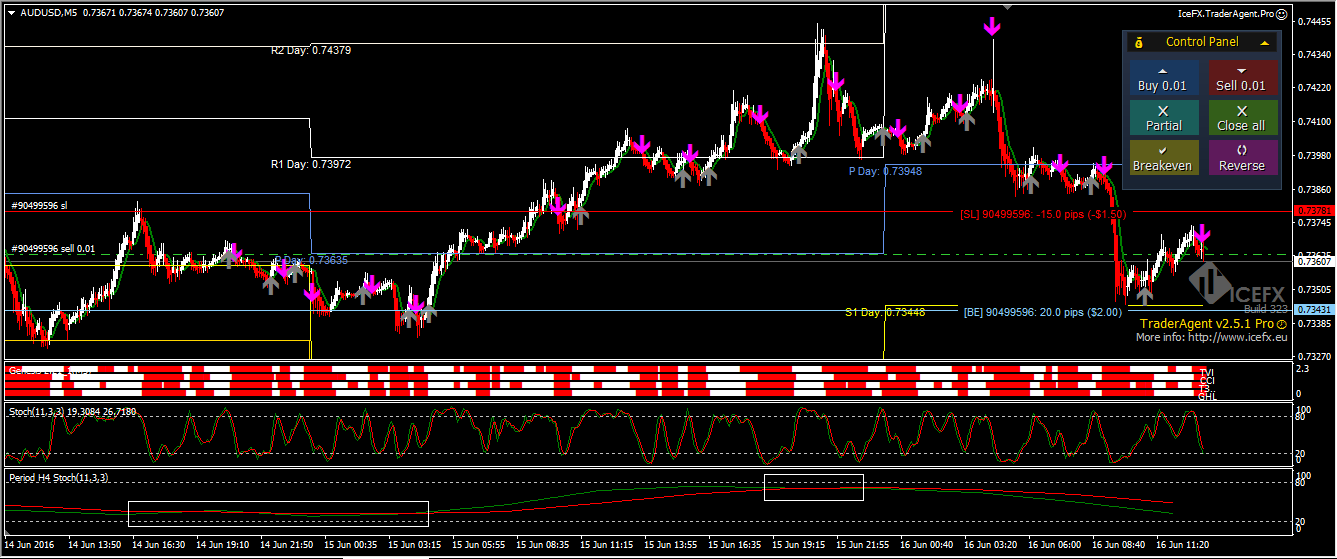Click the Close all button

1241,118
